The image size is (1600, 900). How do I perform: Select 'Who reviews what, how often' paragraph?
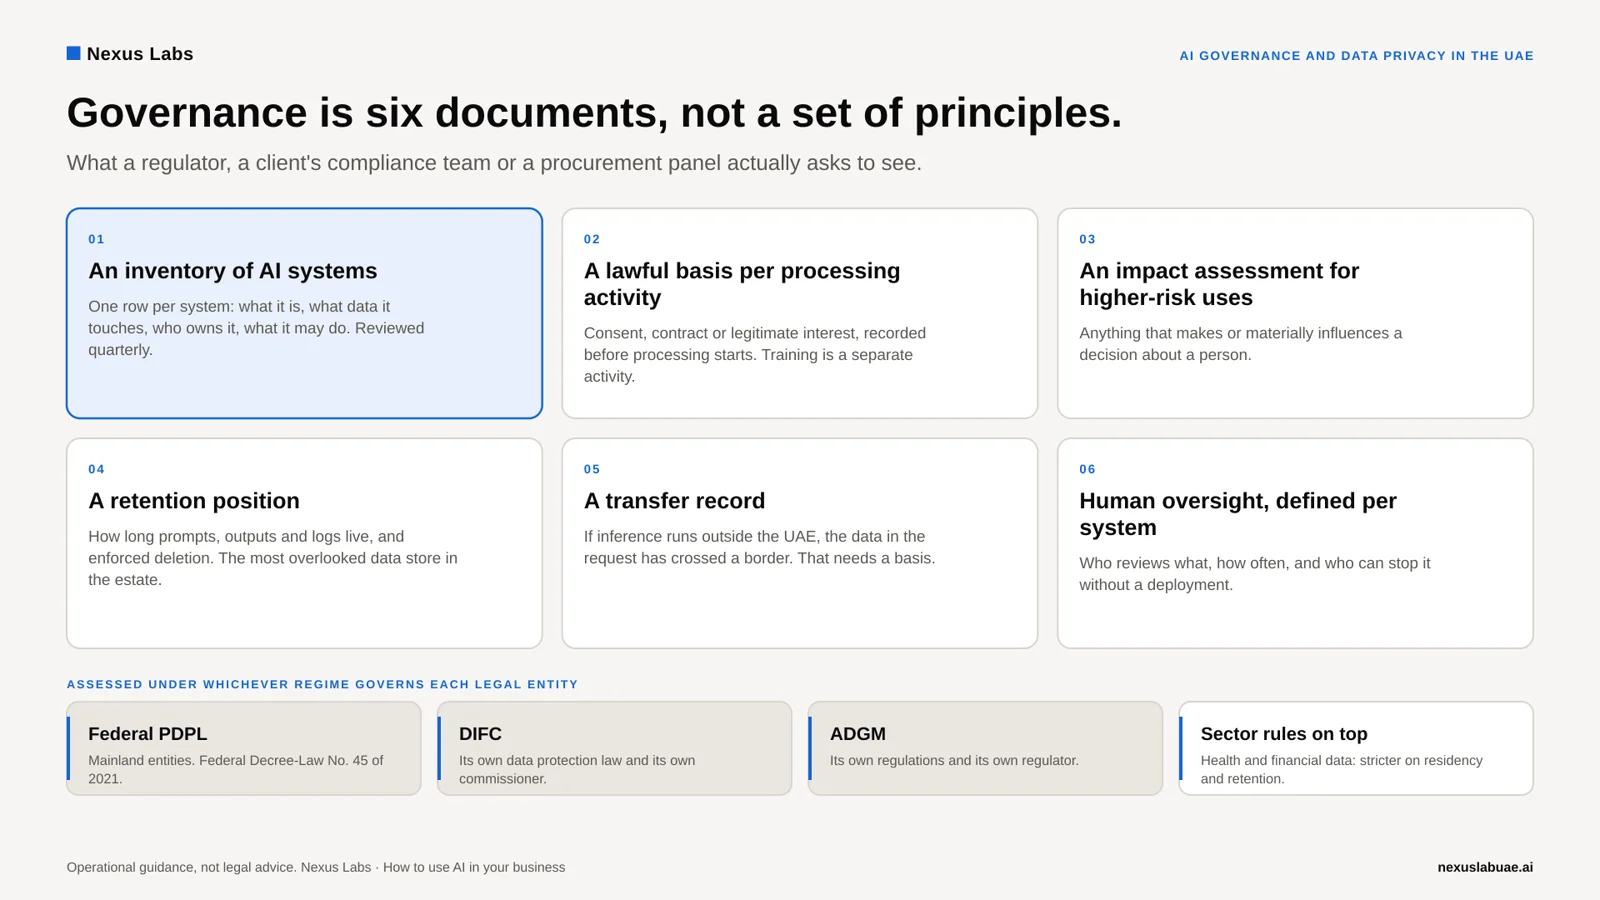pos(1254,574)
